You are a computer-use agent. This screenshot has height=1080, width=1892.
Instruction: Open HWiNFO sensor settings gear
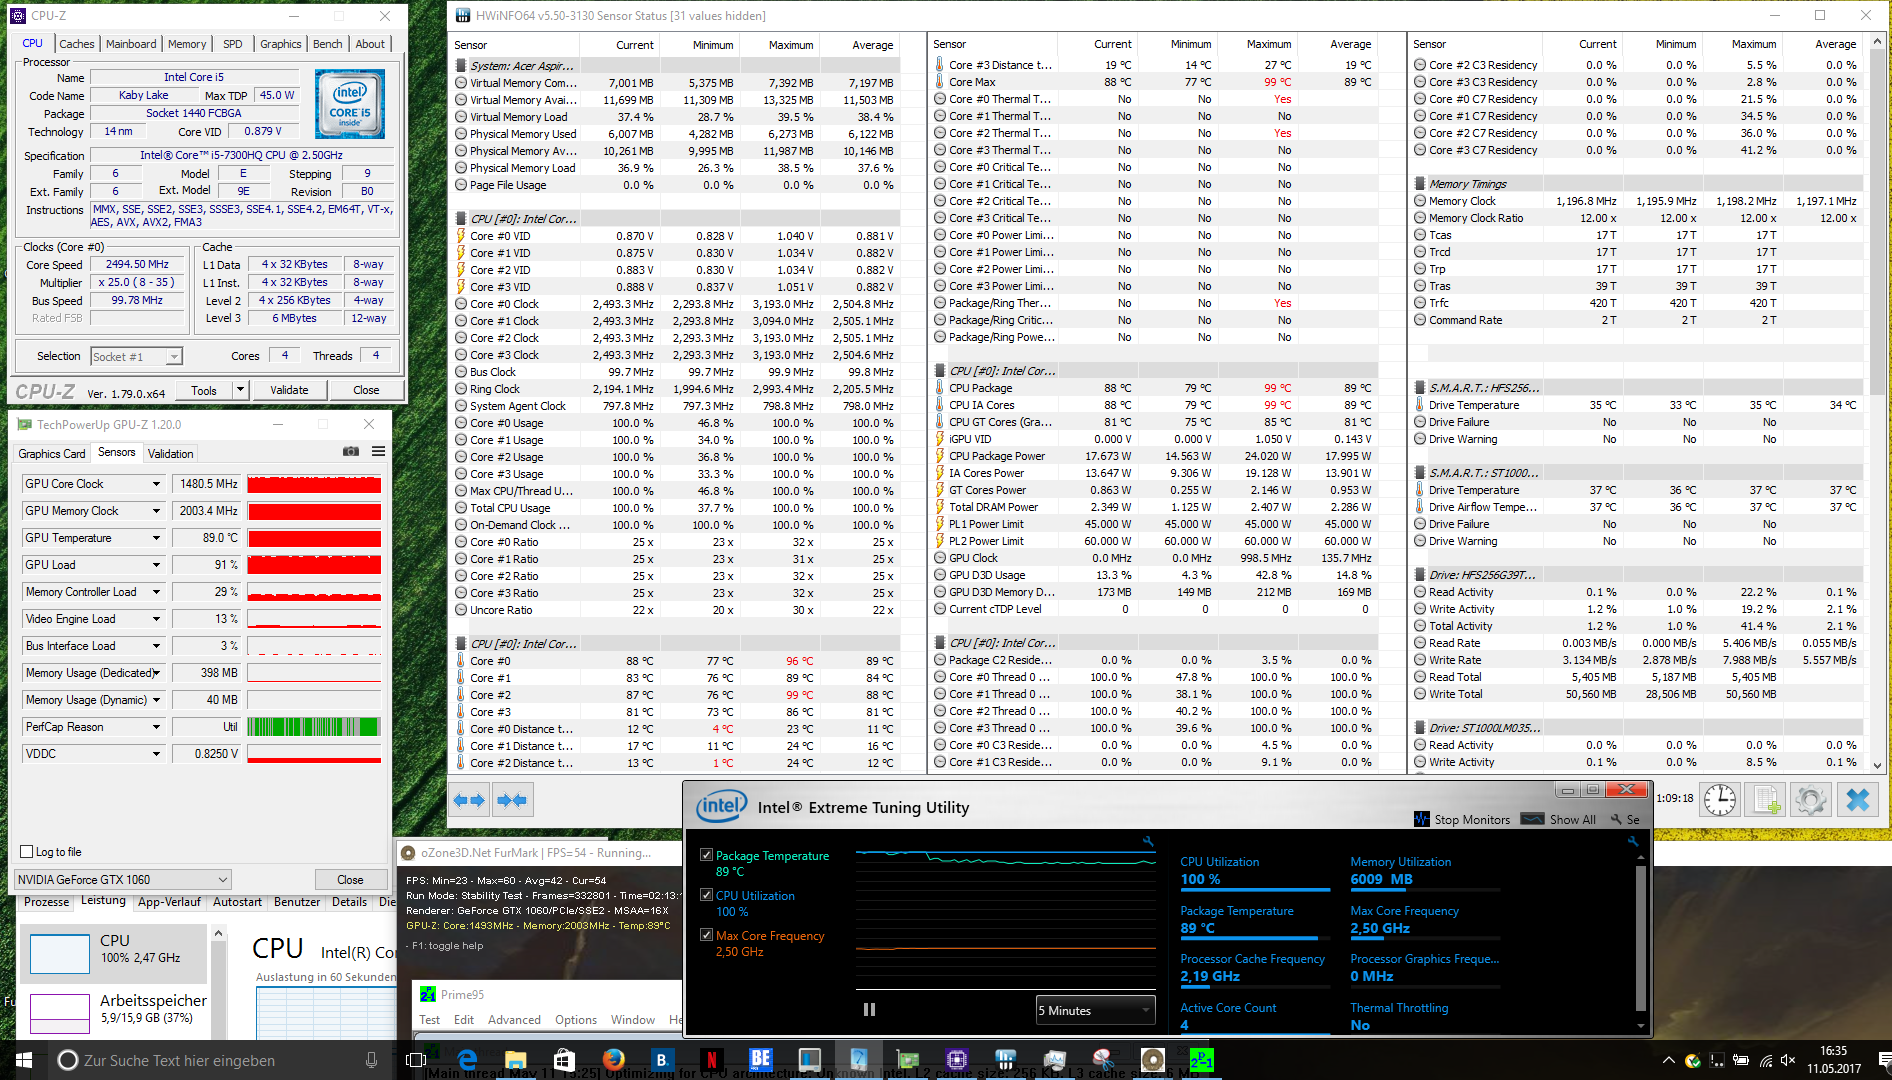(x=1810, y=800)
